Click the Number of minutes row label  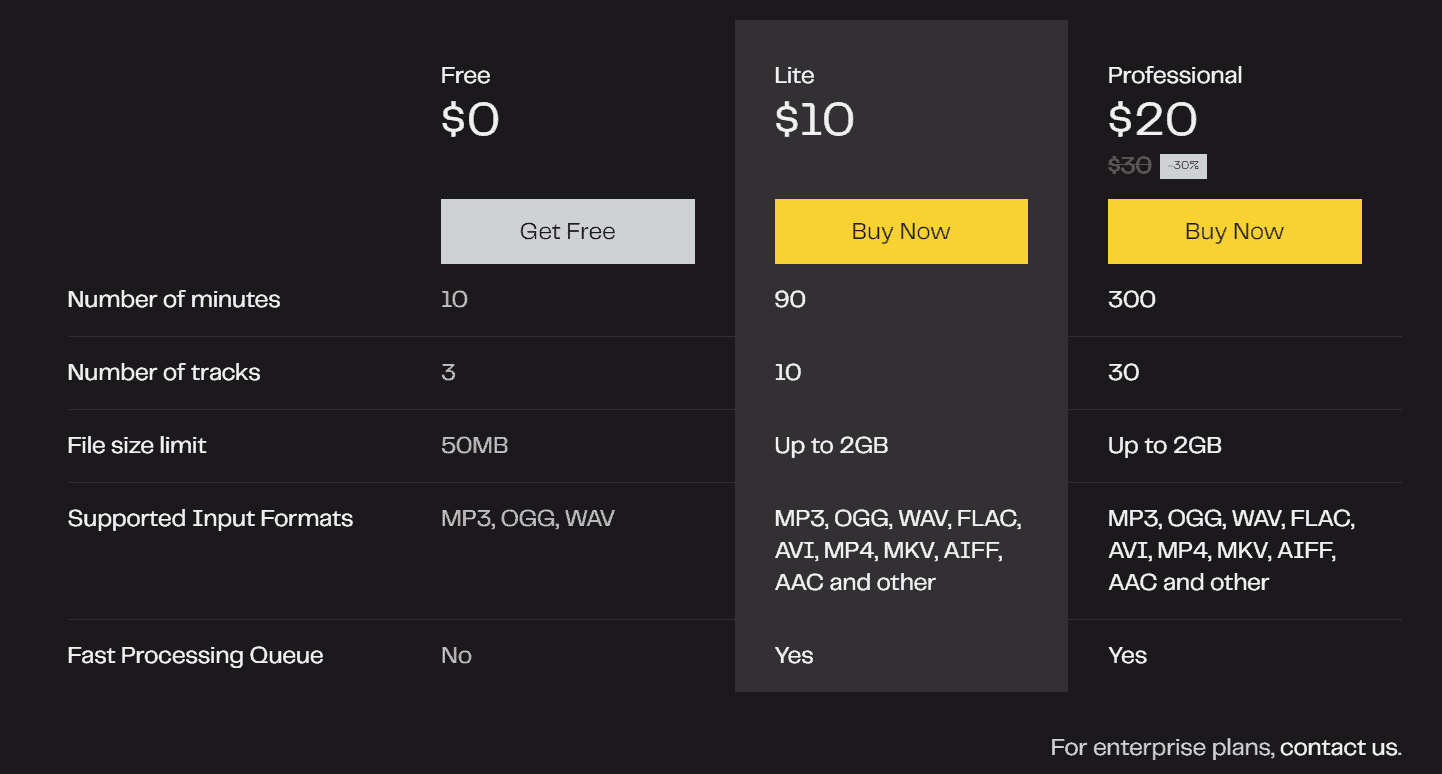click(174, 299)
